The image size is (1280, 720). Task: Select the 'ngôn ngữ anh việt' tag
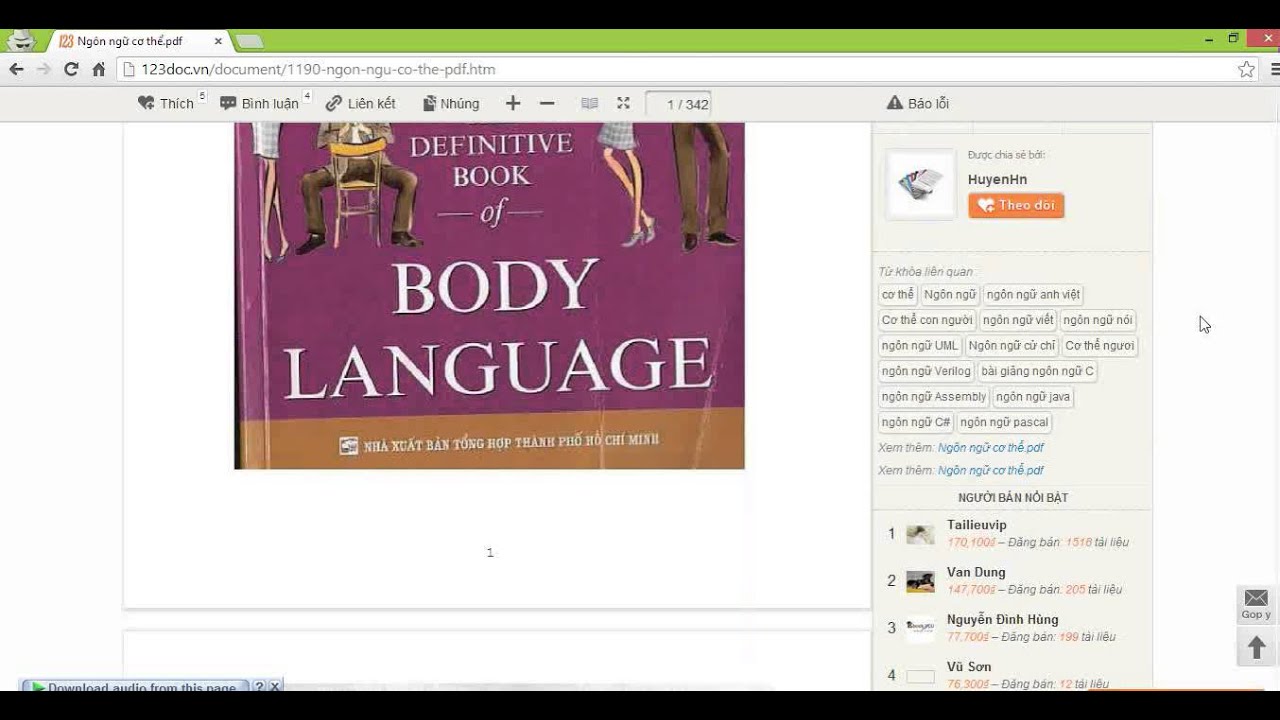click(x=1033, y=295)
